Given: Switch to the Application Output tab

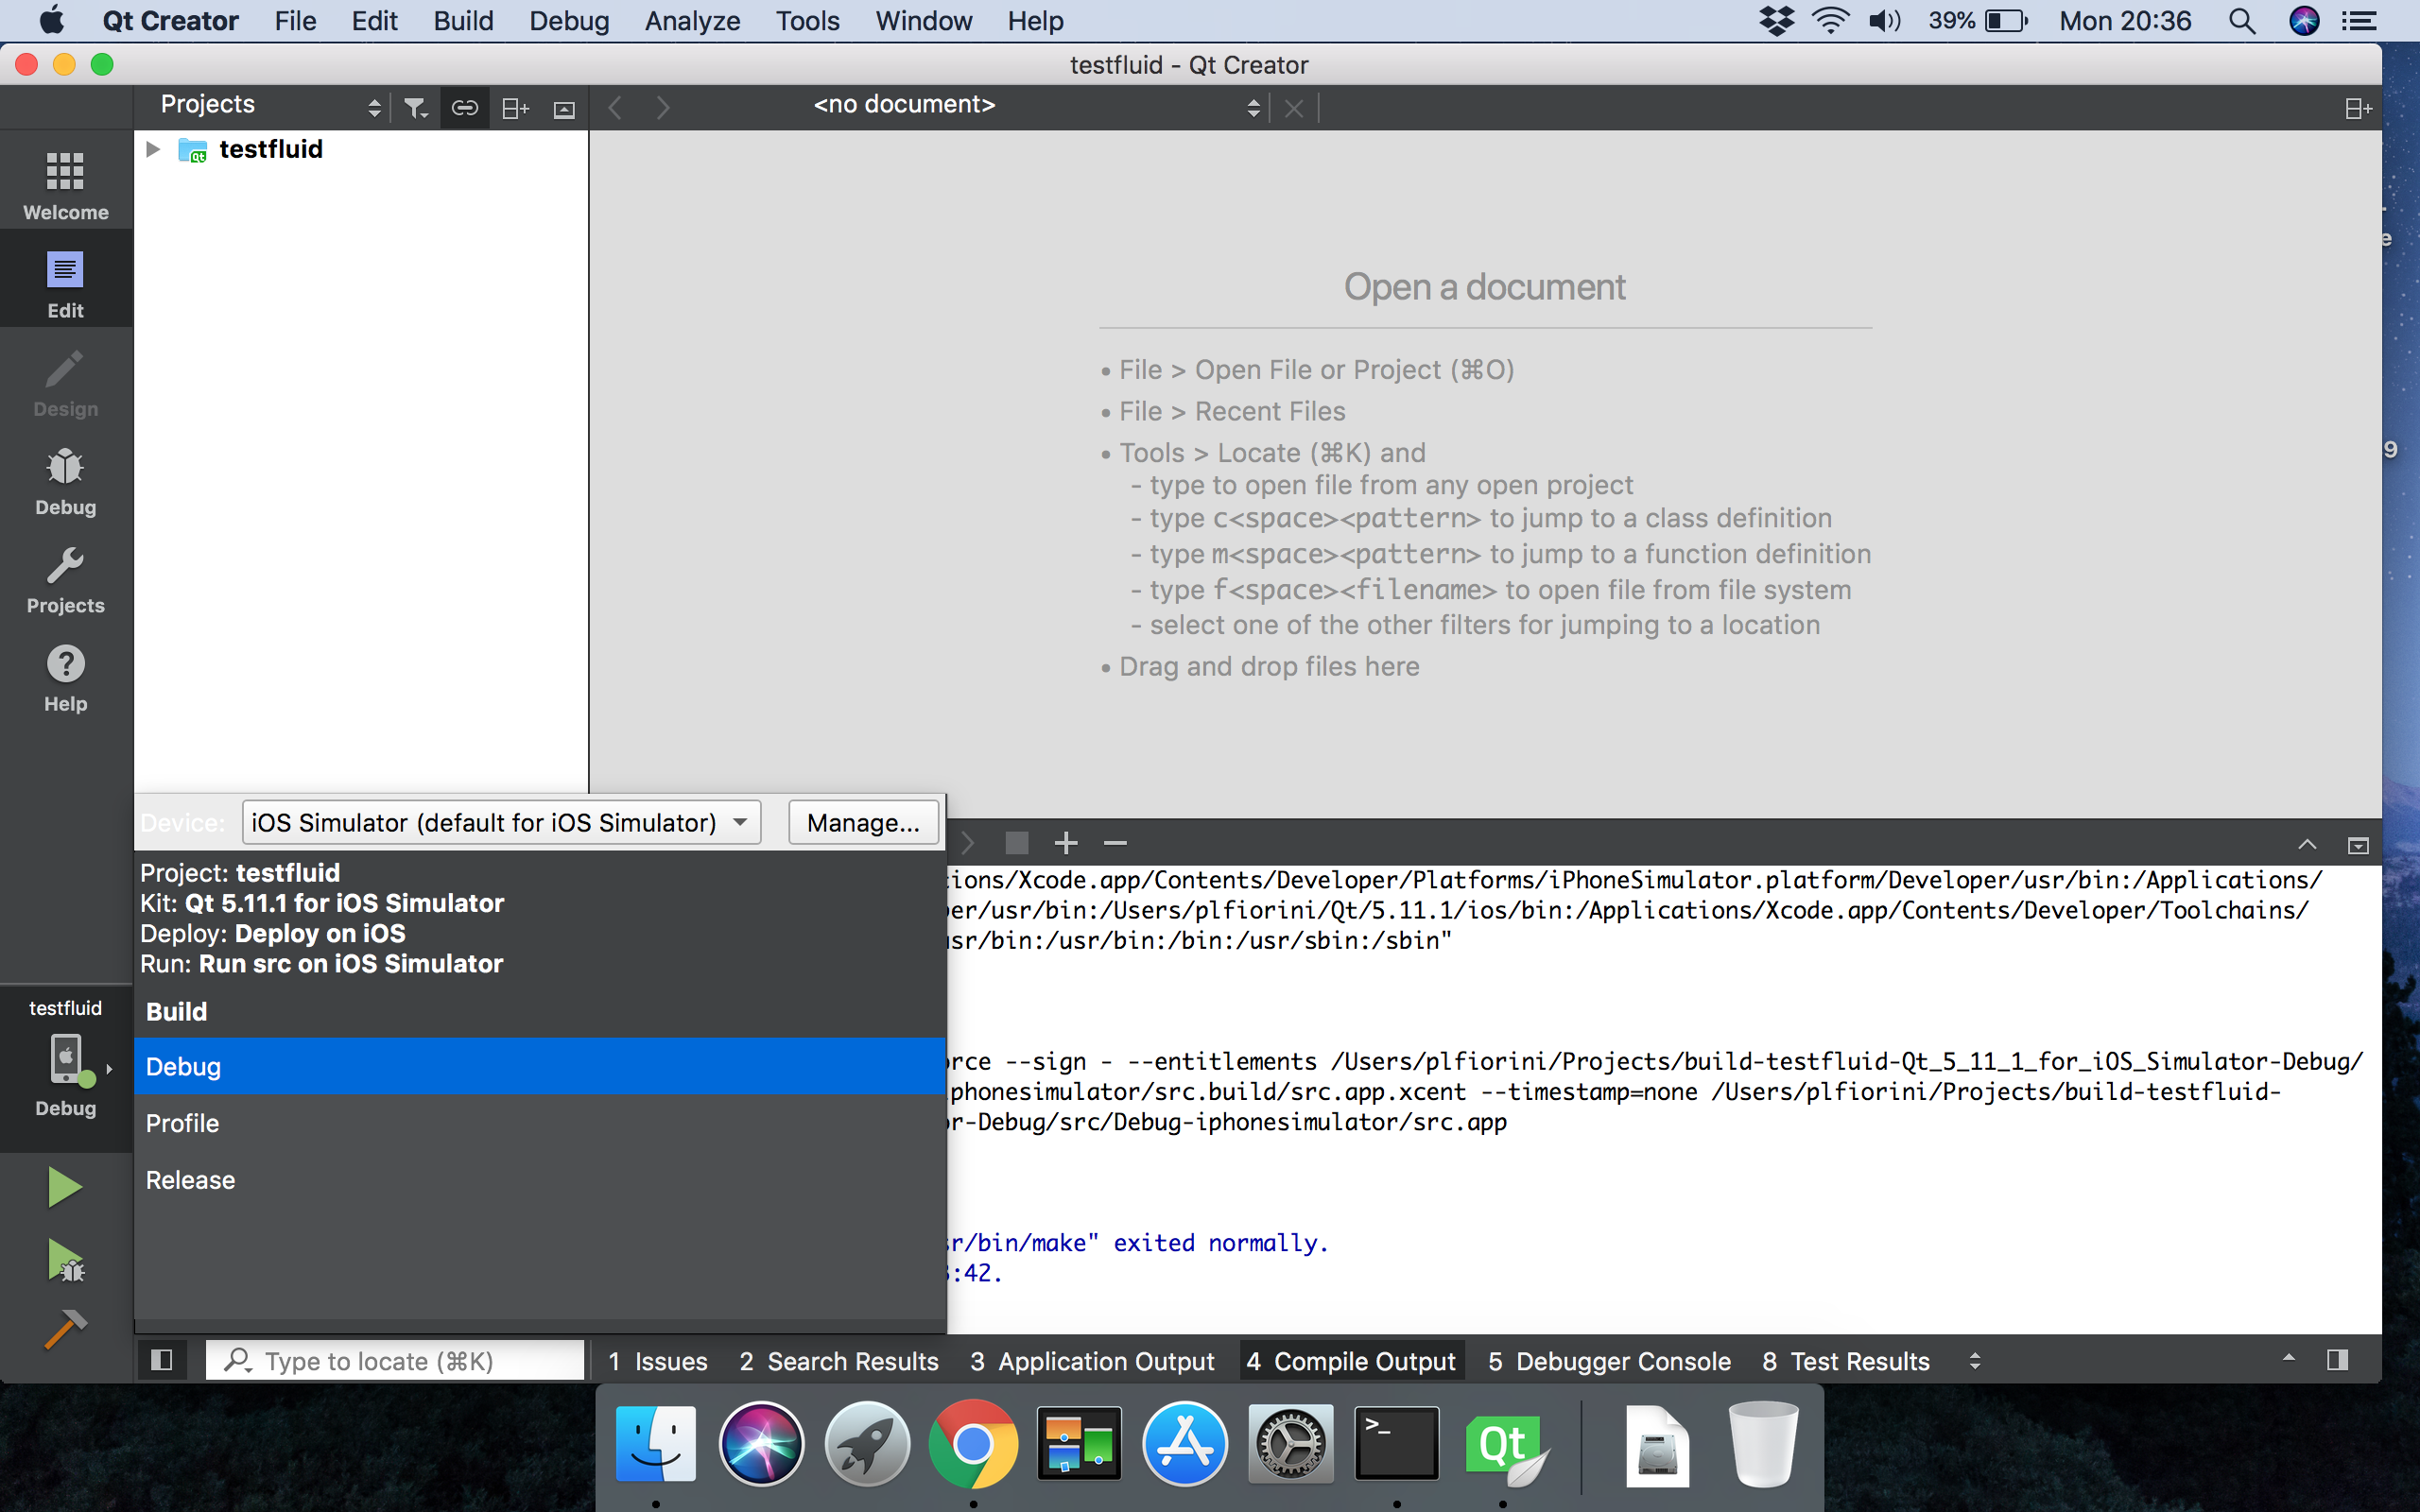Looking at the screenshot, I should pos(1092,1360).
